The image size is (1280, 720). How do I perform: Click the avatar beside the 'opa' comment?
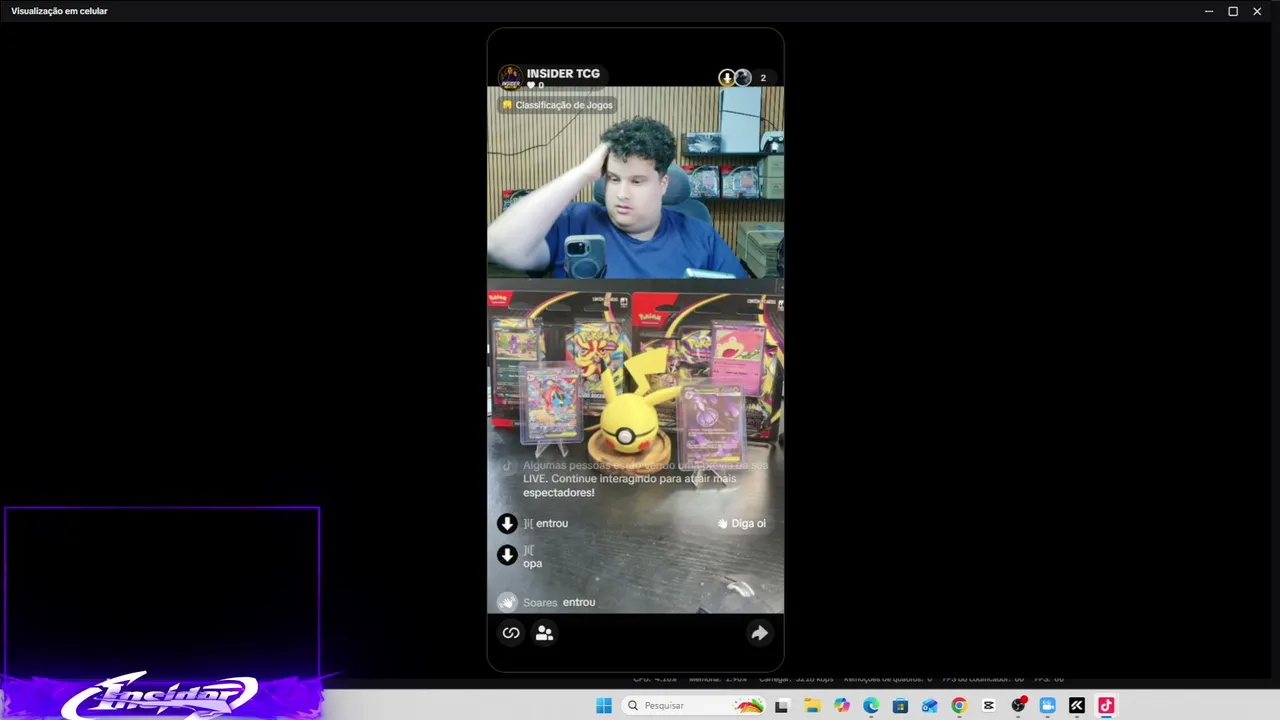(507, 555)
